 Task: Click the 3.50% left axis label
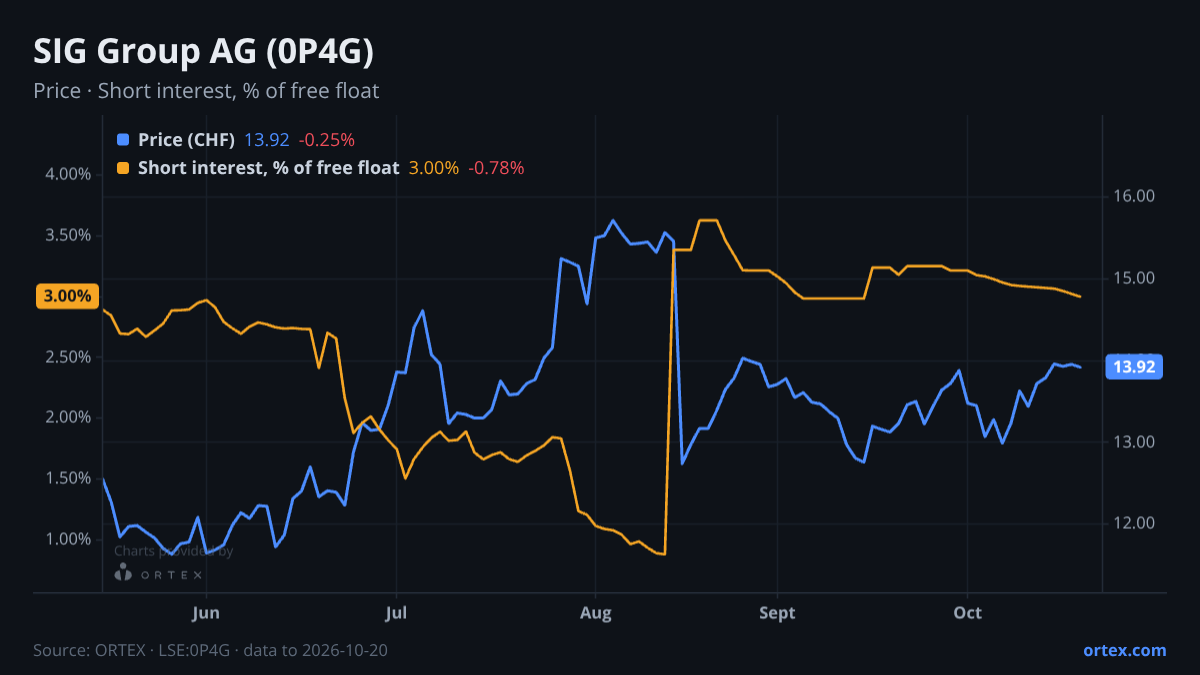69,235
